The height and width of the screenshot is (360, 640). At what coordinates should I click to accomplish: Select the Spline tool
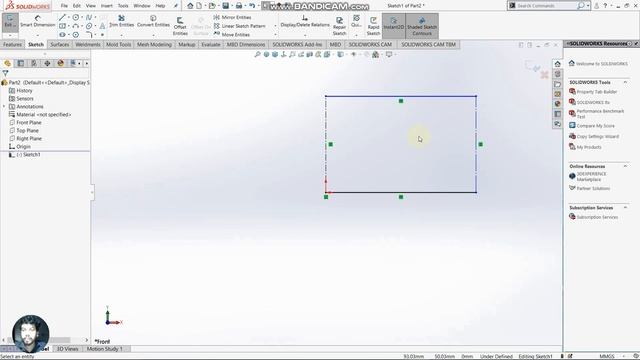pyautogui.click(x=89, y=18)
